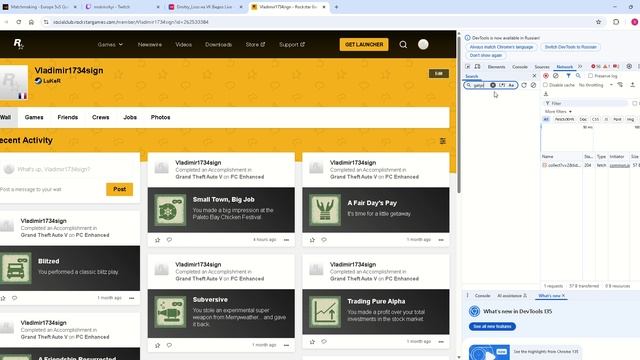The height and width of the screenshot is (360, 640).
Task: Open the Sources tab in DevTools
Action: (542, 67)
